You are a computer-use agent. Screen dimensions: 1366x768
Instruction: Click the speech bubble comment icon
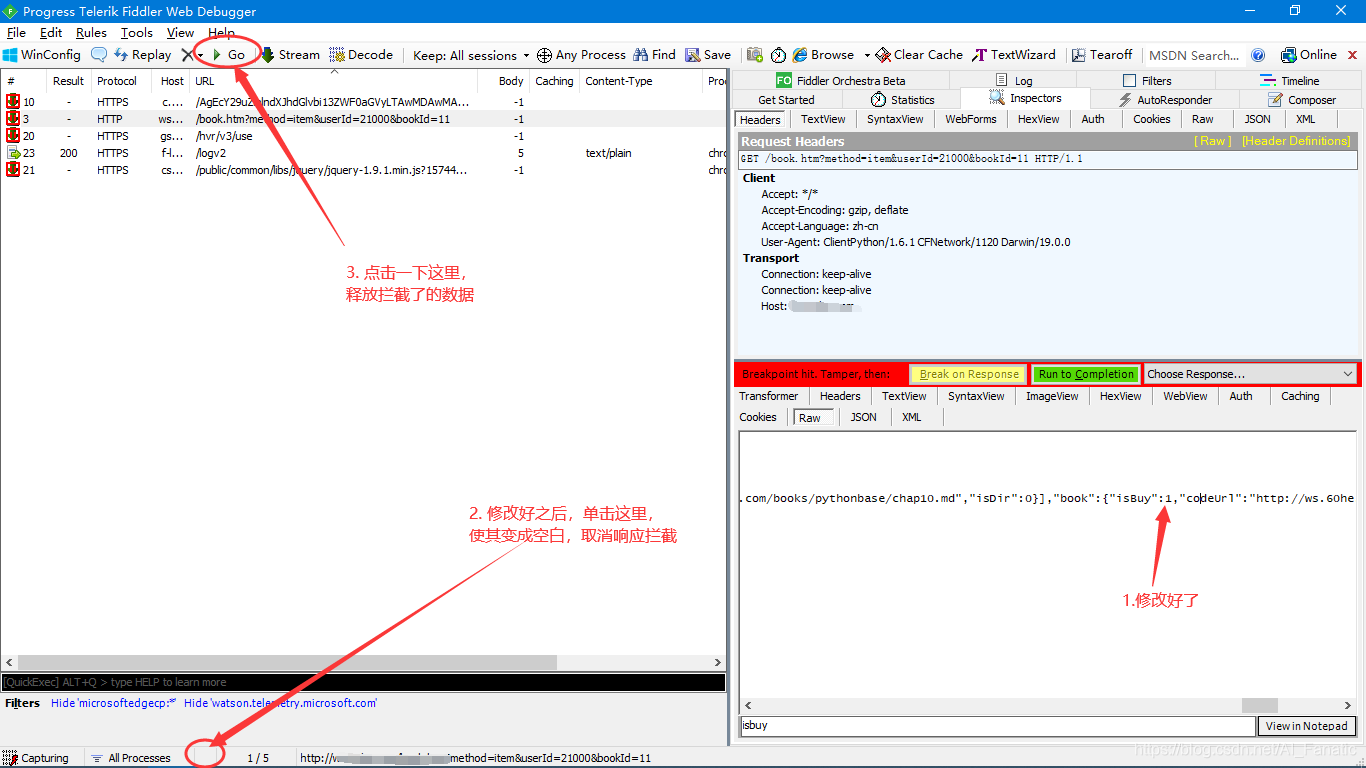99,55
